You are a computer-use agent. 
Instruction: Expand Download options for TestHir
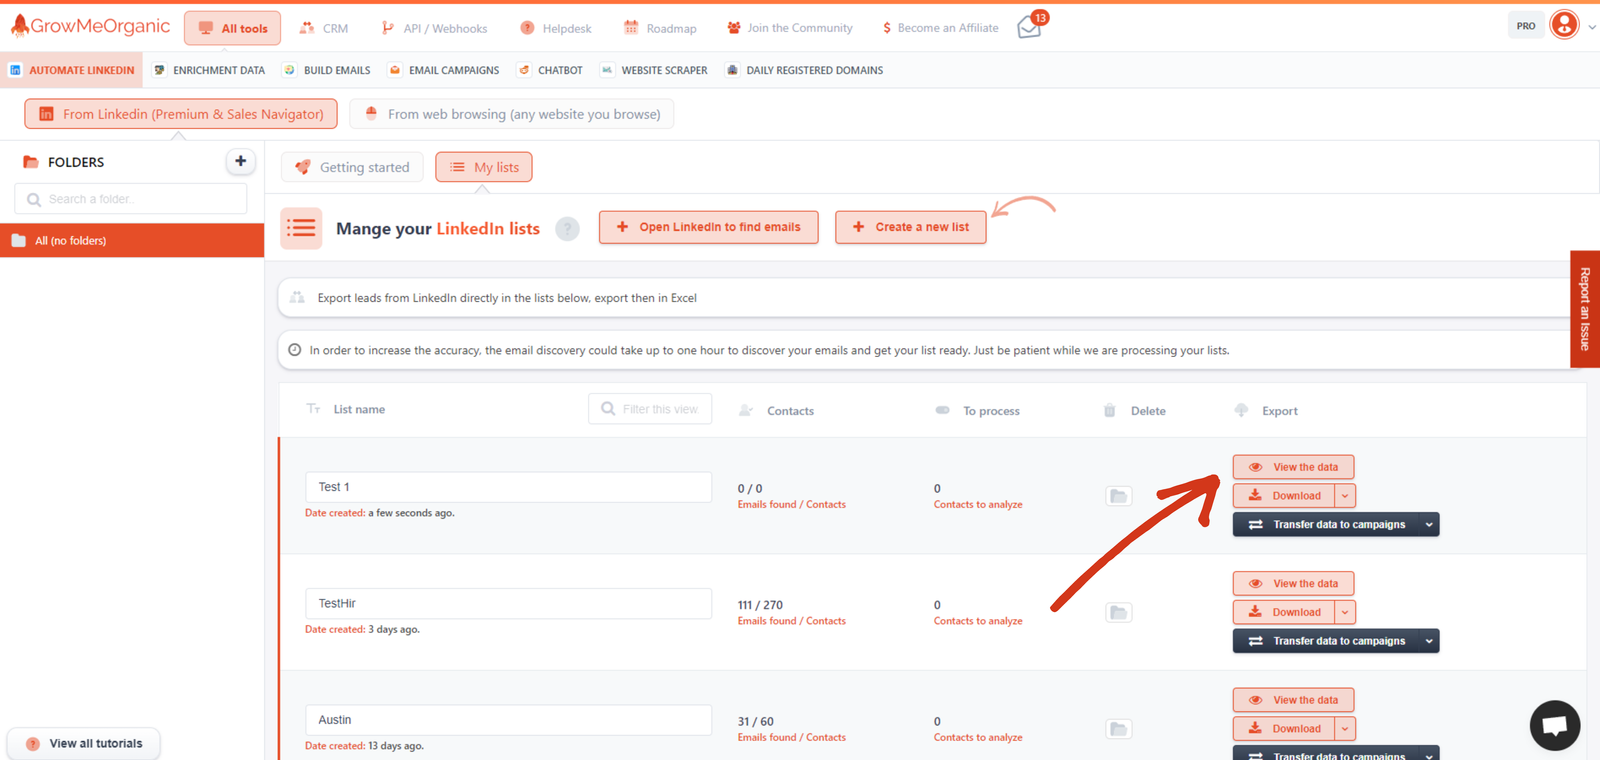click(1345, 612)
